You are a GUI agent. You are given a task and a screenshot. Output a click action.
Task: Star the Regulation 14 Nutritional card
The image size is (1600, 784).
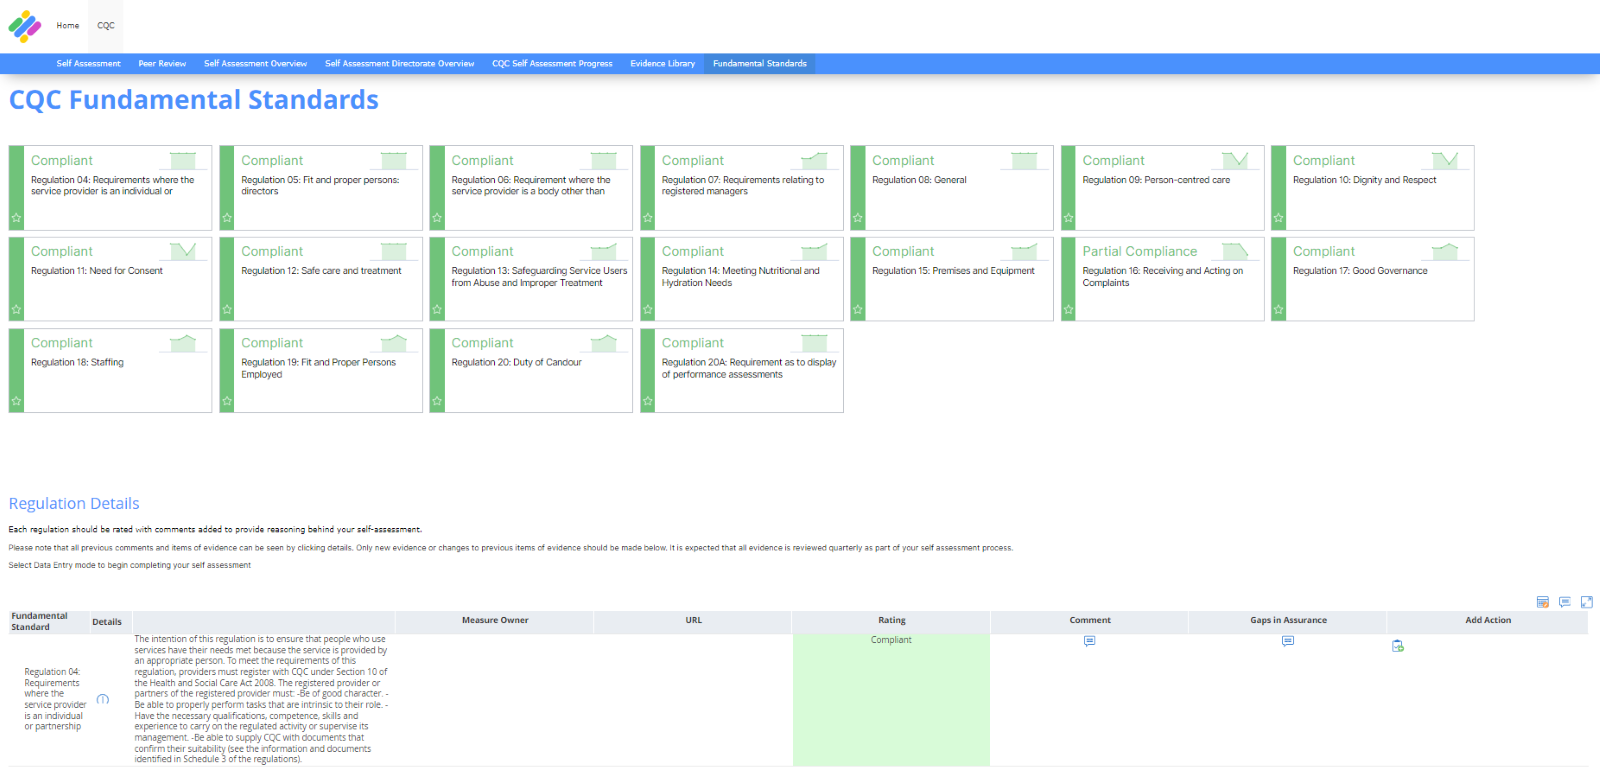648,310
